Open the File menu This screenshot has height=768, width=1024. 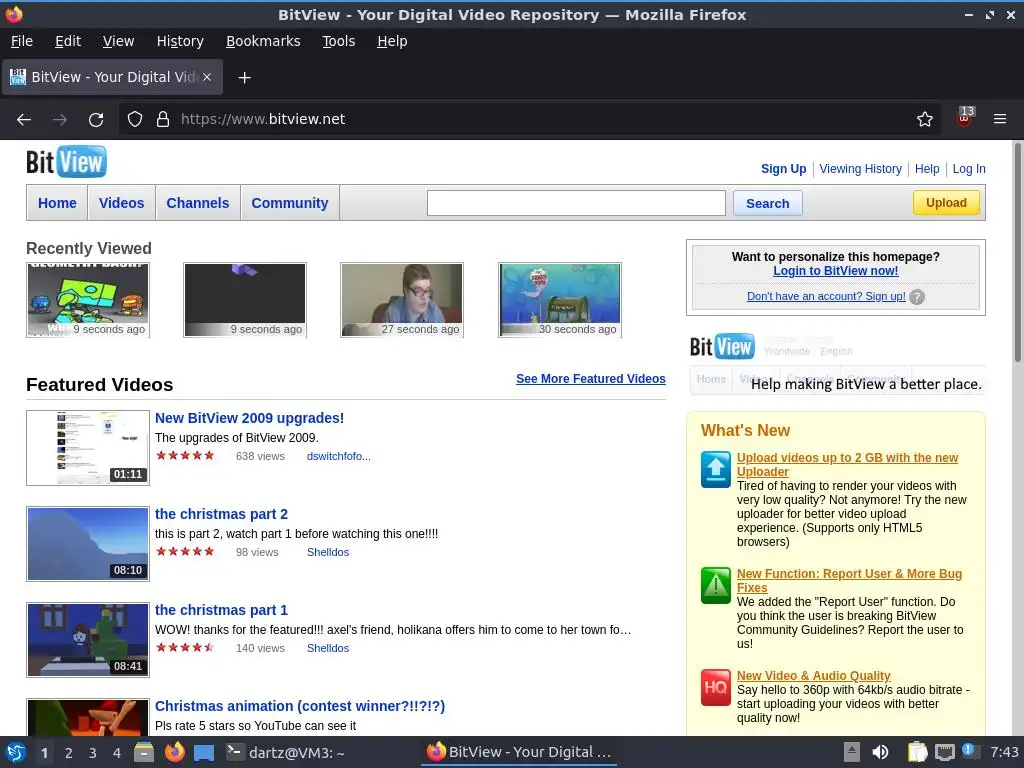point(22,41)
